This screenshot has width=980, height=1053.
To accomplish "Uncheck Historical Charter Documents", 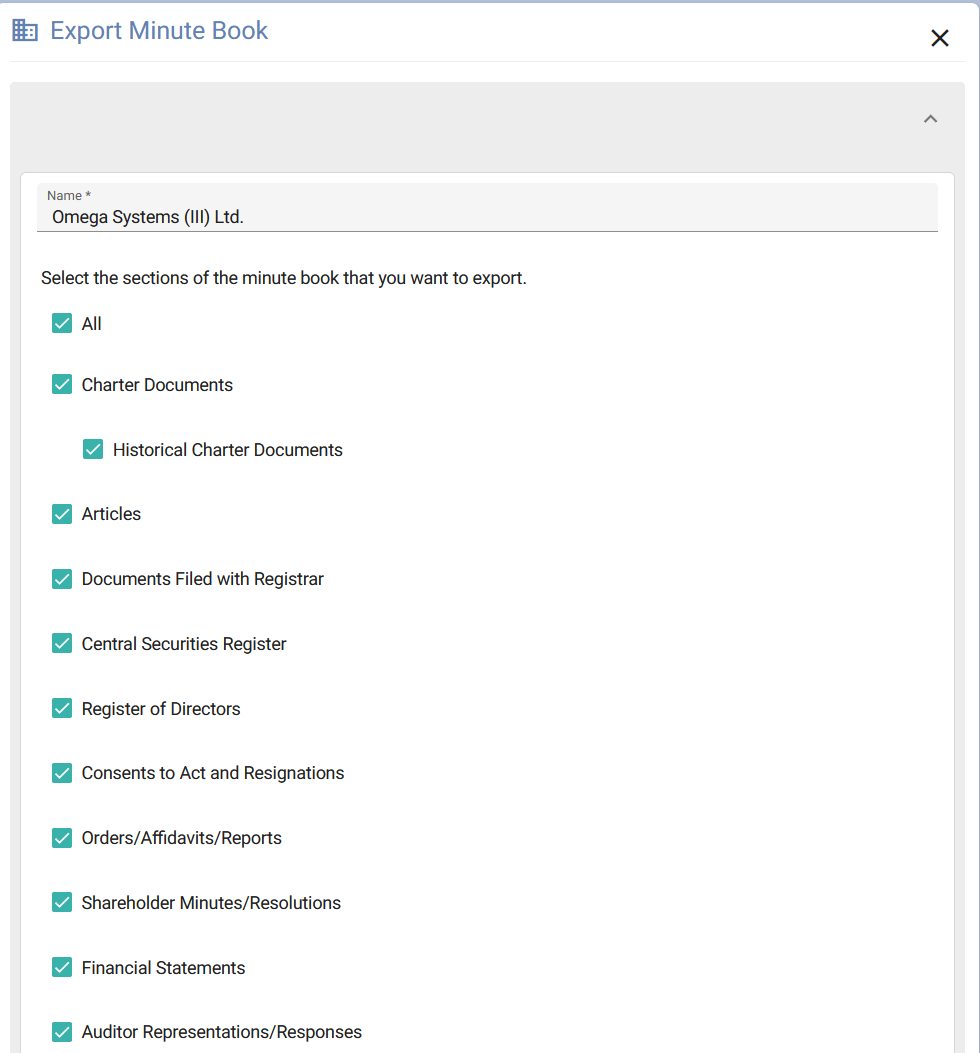I will tap(93, 450).
